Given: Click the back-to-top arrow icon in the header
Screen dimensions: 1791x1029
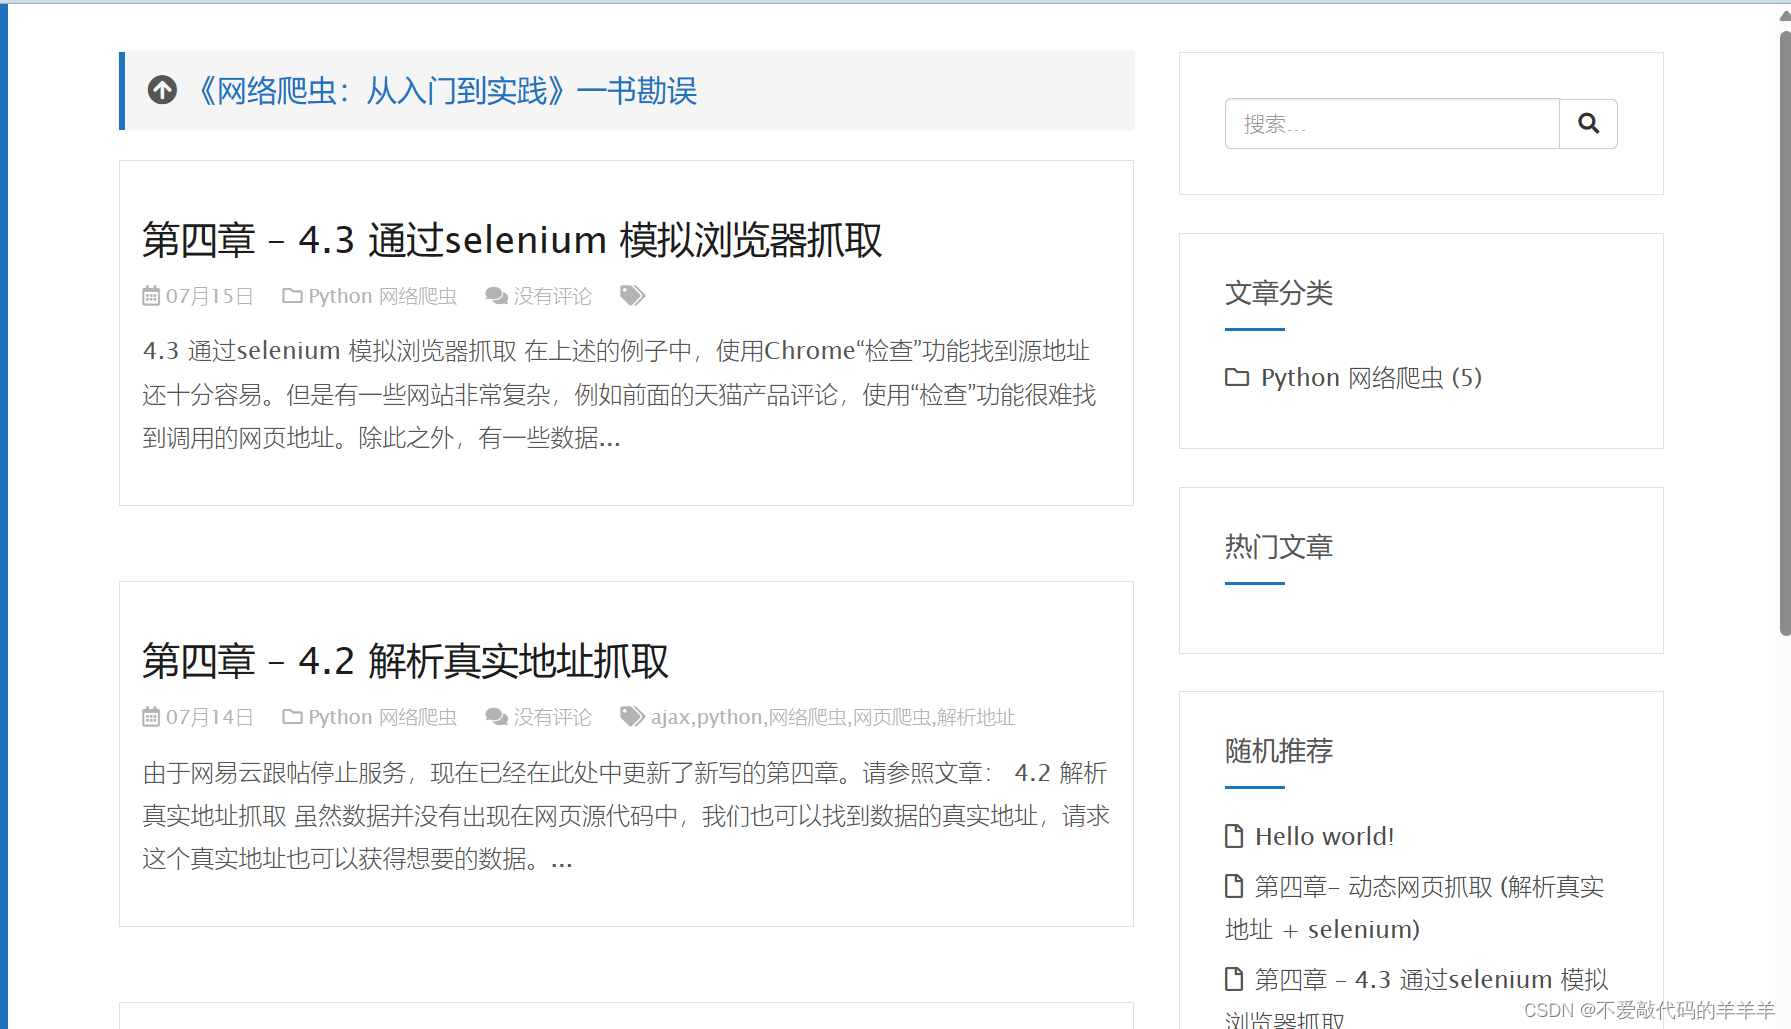Looking at the screenshot, I should click(162, 90).
